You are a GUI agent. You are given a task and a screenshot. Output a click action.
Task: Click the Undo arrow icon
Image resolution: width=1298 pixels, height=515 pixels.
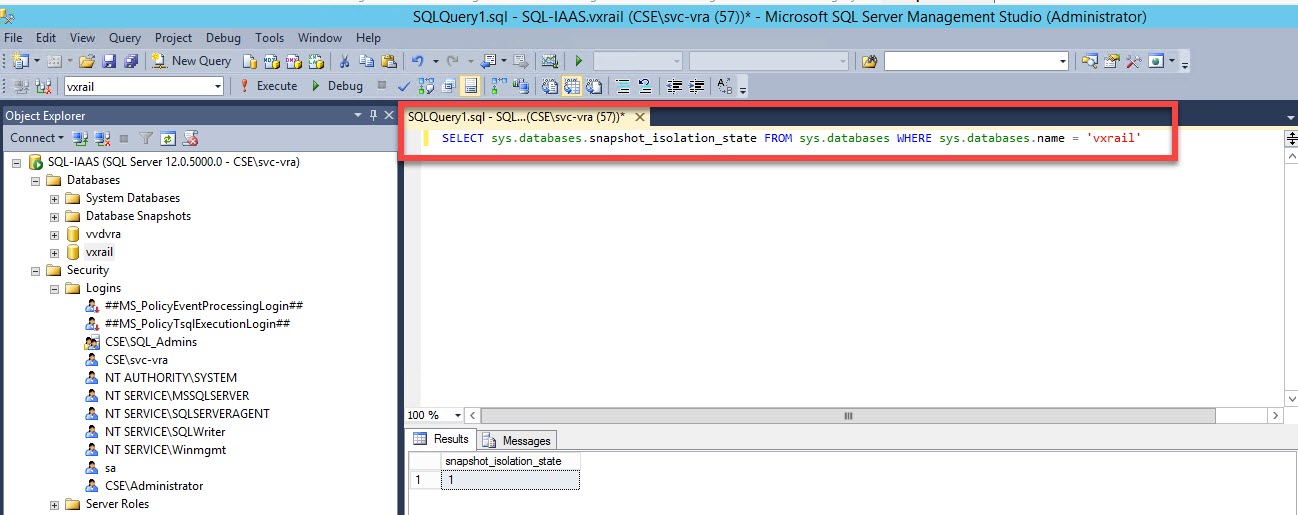tap(418, 61)
